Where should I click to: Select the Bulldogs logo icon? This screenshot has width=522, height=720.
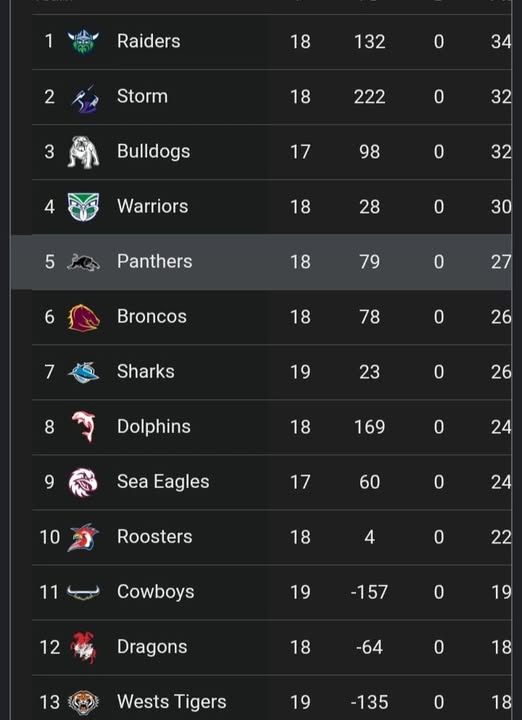coord(83,152)
